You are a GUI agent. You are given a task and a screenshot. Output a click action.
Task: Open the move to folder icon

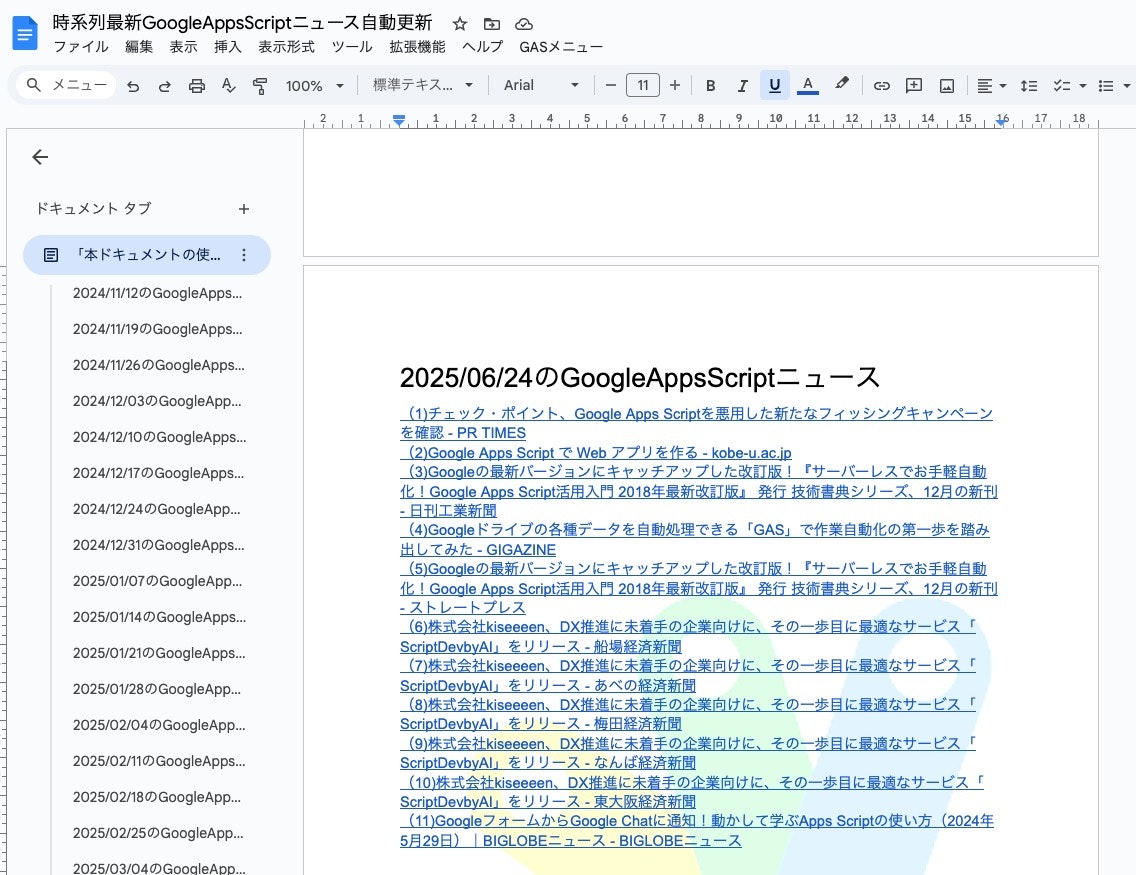tap(492, 24)
